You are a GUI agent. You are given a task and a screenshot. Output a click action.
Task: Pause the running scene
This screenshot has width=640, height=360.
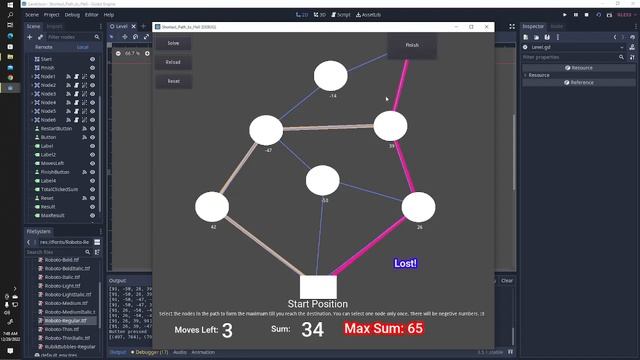[576, 15]
